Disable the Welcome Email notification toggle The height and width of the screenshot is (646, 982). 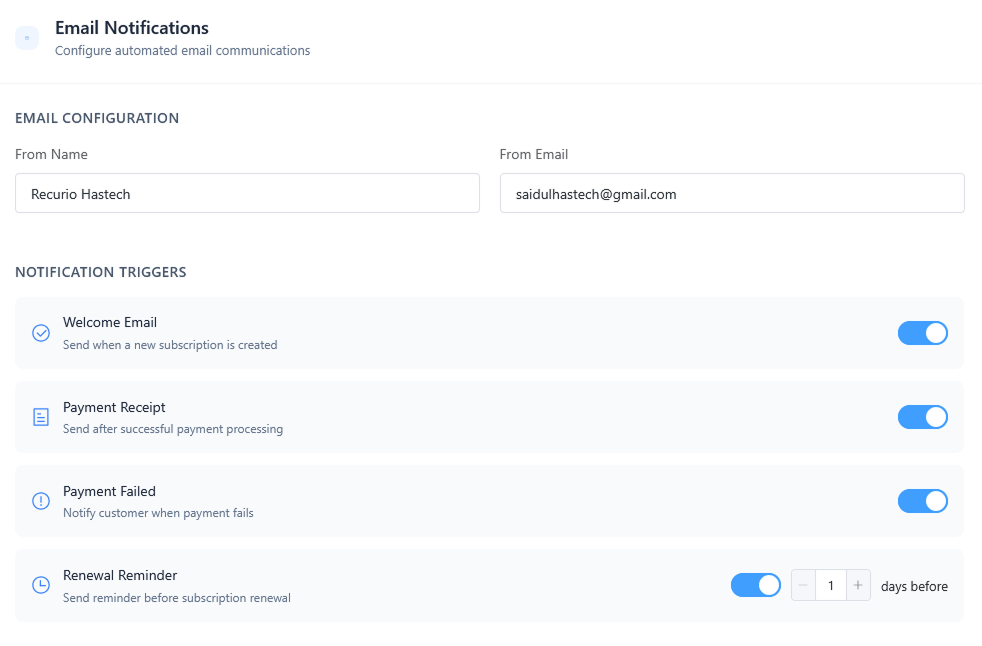[x=922, y=332]
